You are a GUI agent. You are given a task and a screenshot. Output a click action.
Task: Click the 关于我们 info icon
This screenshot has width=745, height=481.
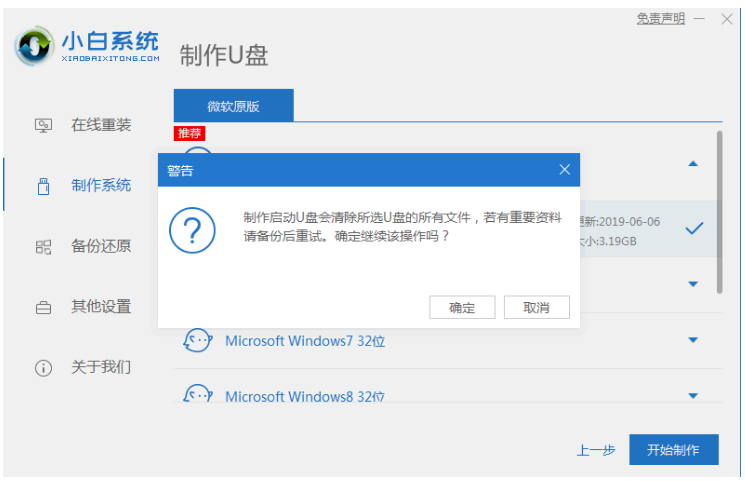click(43, 368)
